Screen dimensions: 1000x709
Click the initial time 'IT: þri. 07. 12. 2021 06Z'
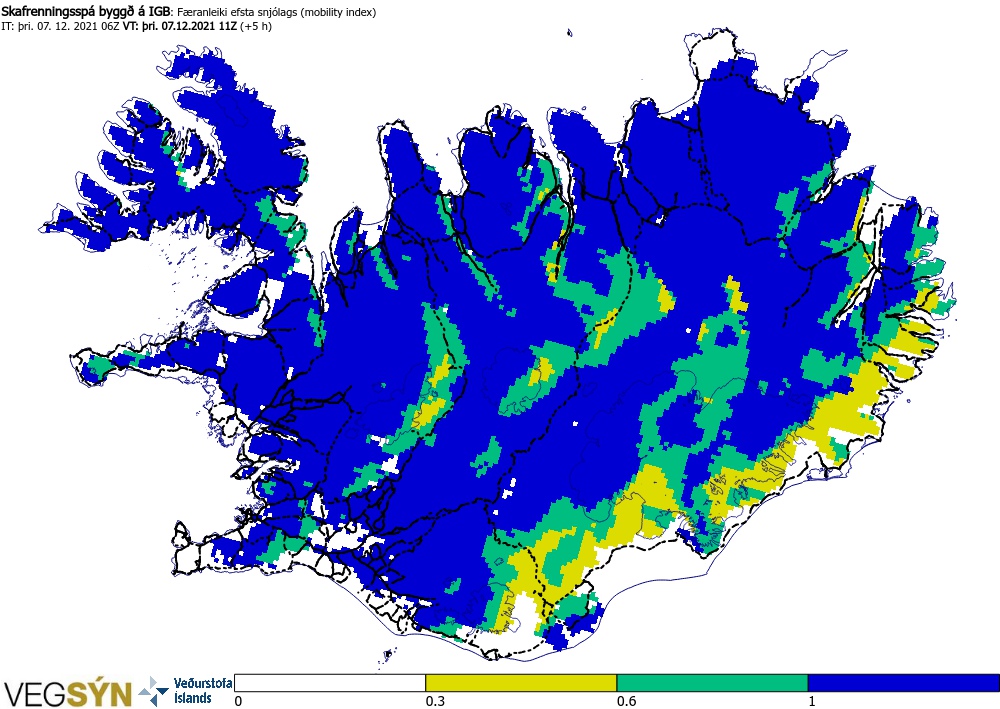[61, 26]
